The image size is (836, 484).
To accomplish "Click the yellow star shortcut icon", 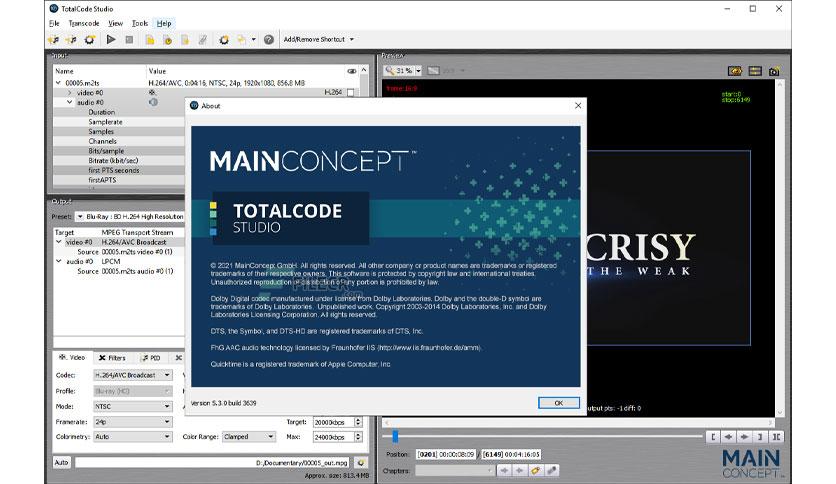I will (242, 40).
